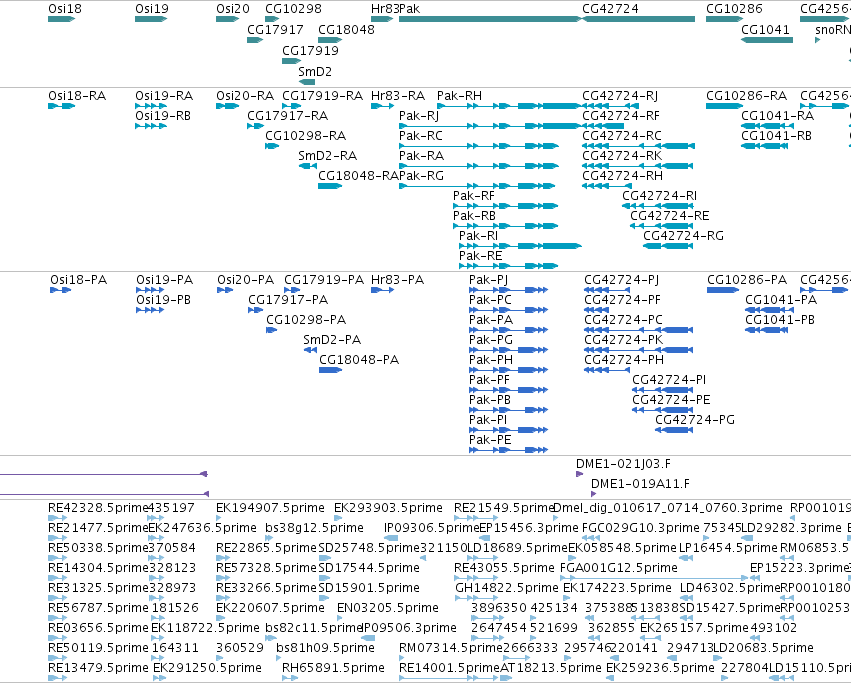
Task: Select protein Hr83-PA
Action: point(397,280)
